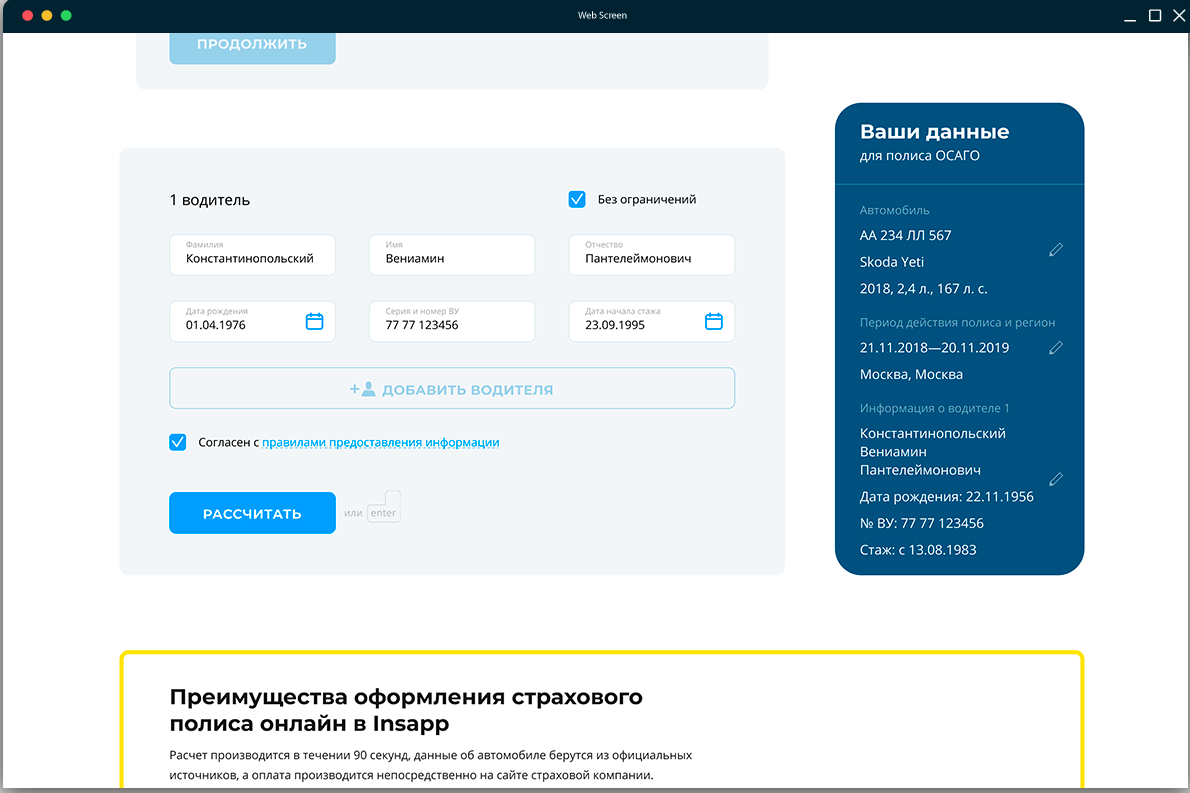Focus the 'Отчество' input field

coord(651,255)
